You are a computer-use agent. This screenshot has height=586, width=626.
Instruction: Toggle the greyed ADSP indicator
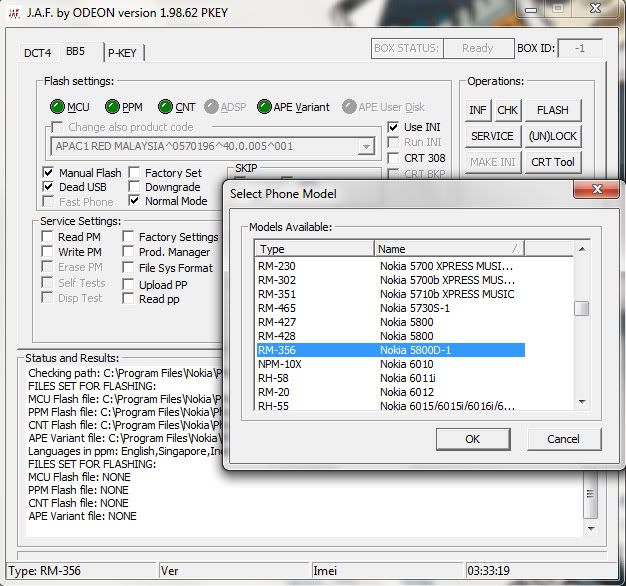pyautogui.click(x=211, y=107)
